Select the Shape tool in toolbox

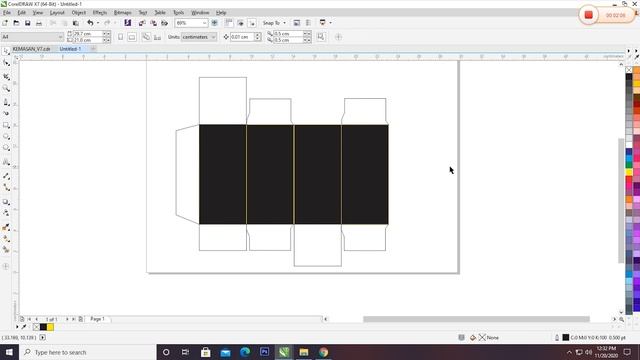(x=6, y=62)
